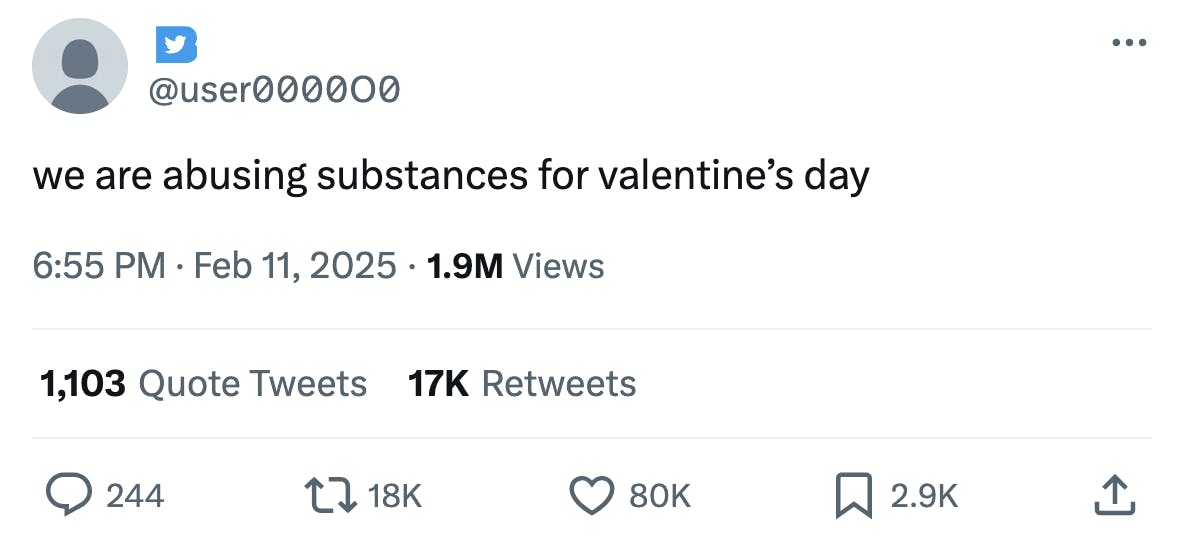Click the bold 1.9M view figure
Image resolution: width=1184 pixels, height=542 pixels.
(x=464, y=266)
